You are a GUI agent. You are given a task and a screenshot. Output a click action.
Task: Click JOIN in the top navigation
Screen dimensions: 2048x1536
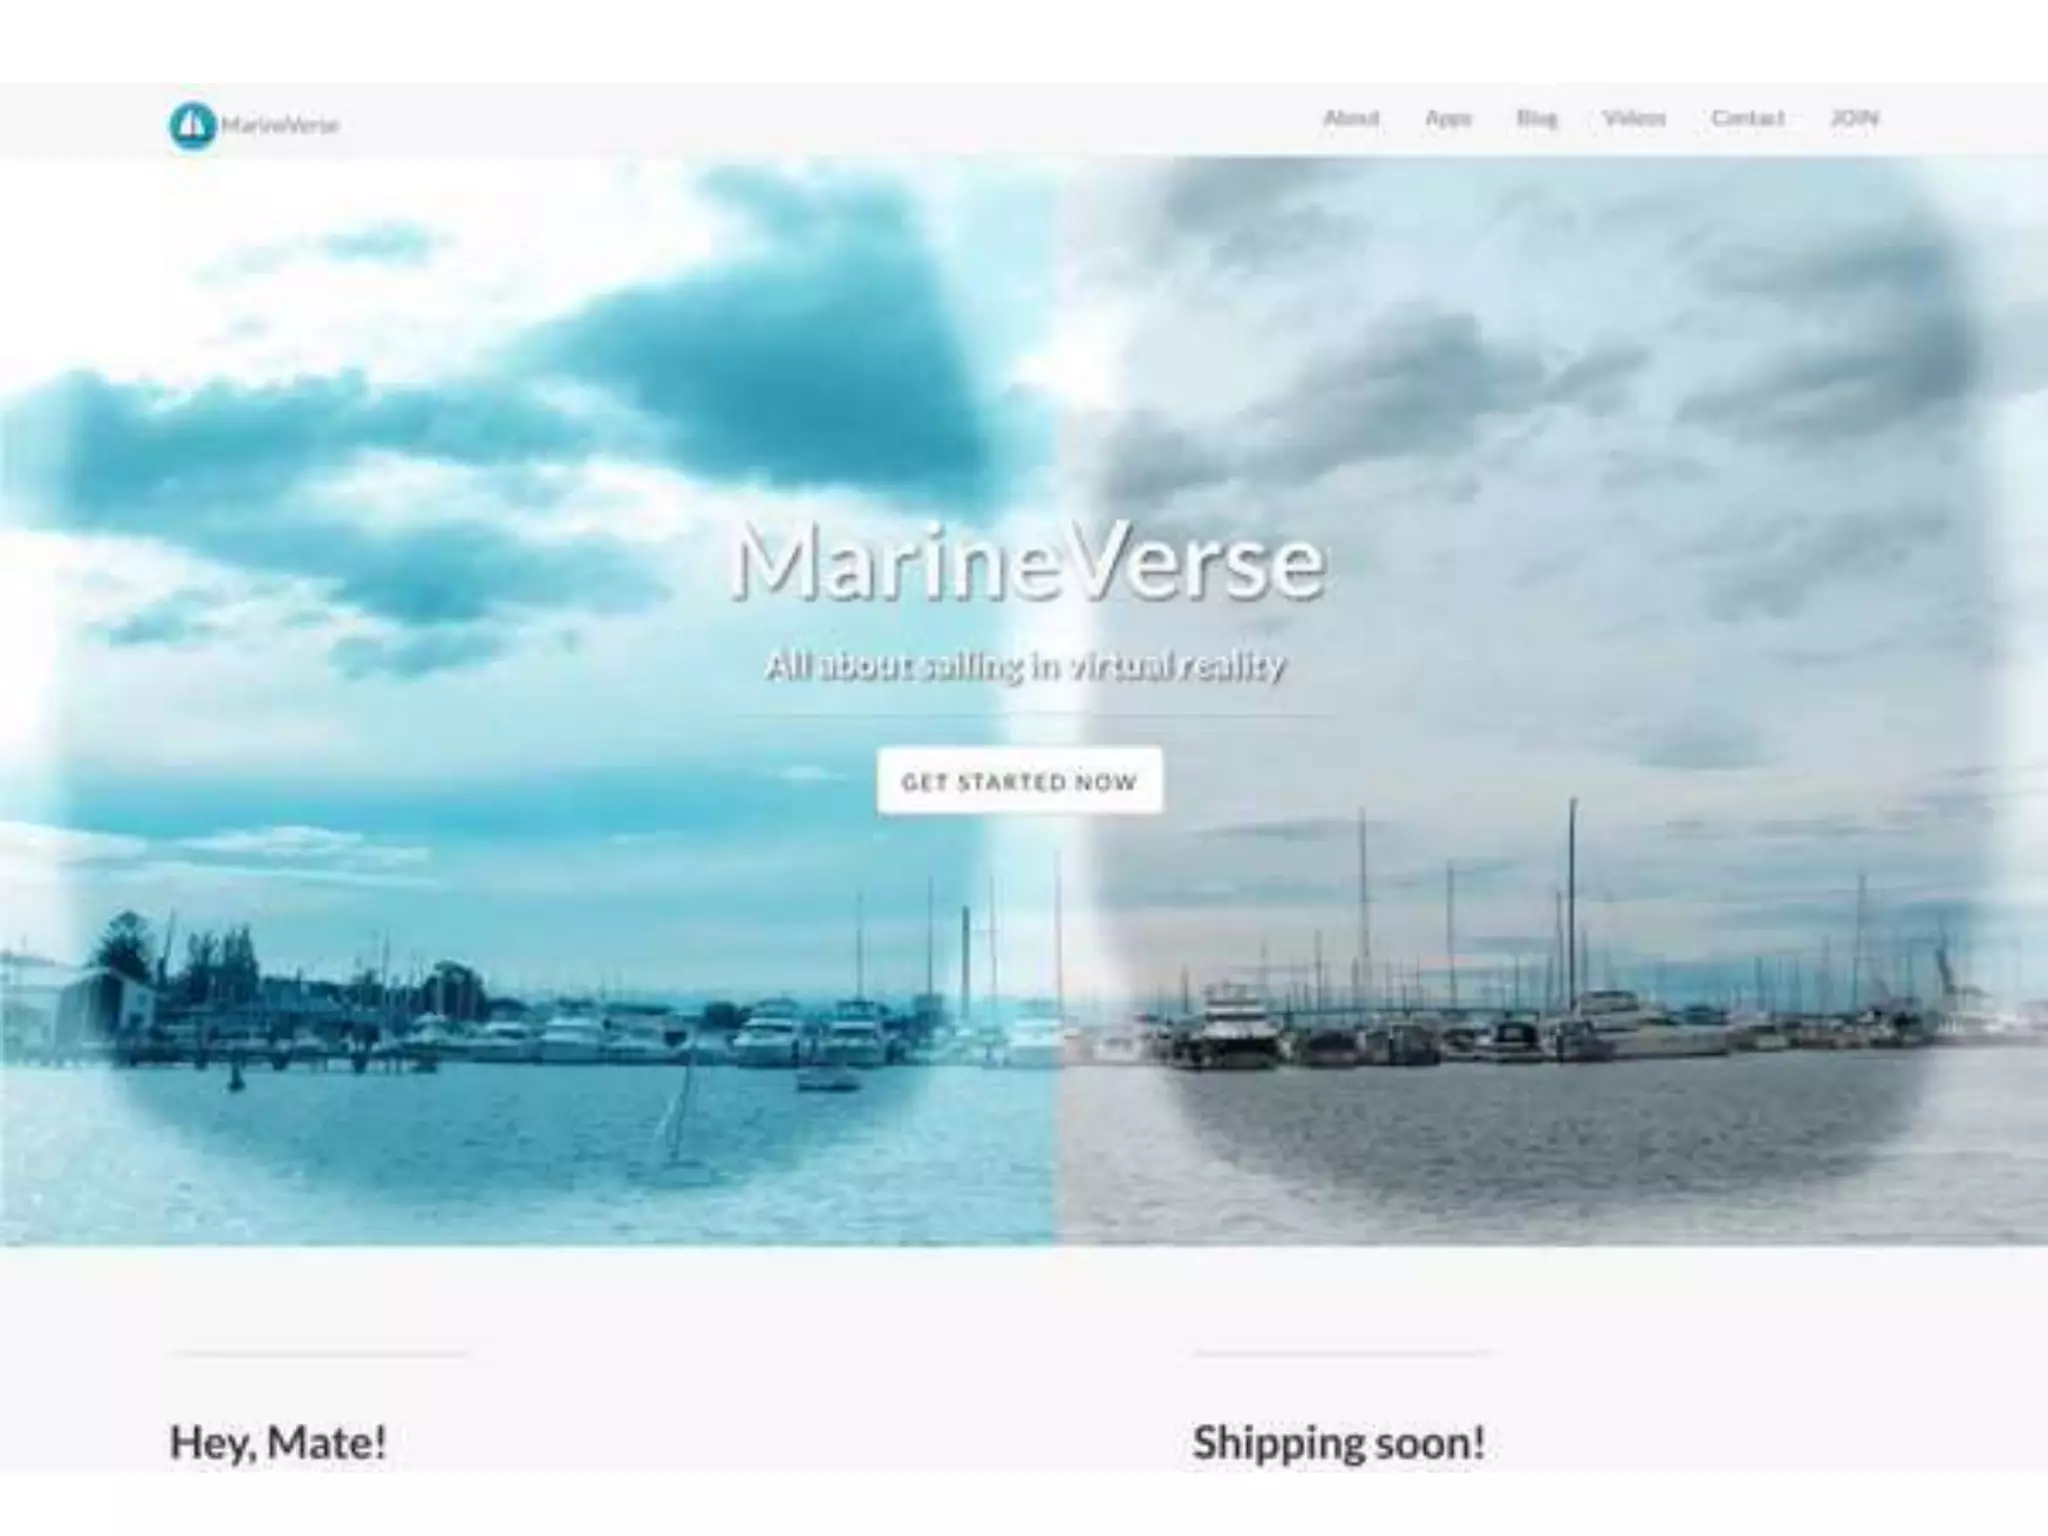click(x=1854, y=118)
